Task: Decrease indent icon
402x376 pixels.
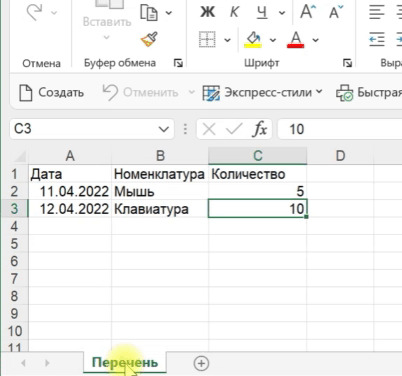Action: [x=377, y=40]
